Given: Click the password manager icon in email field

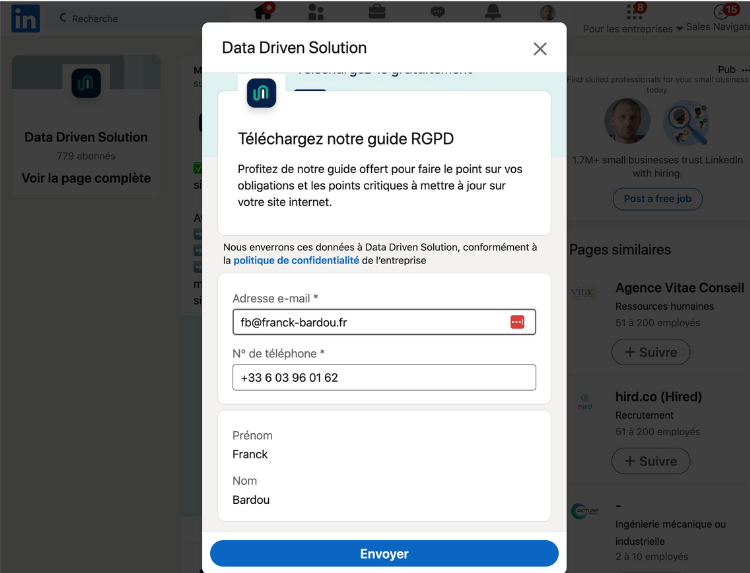Looking at the screenshot, I should pos(517,322).
